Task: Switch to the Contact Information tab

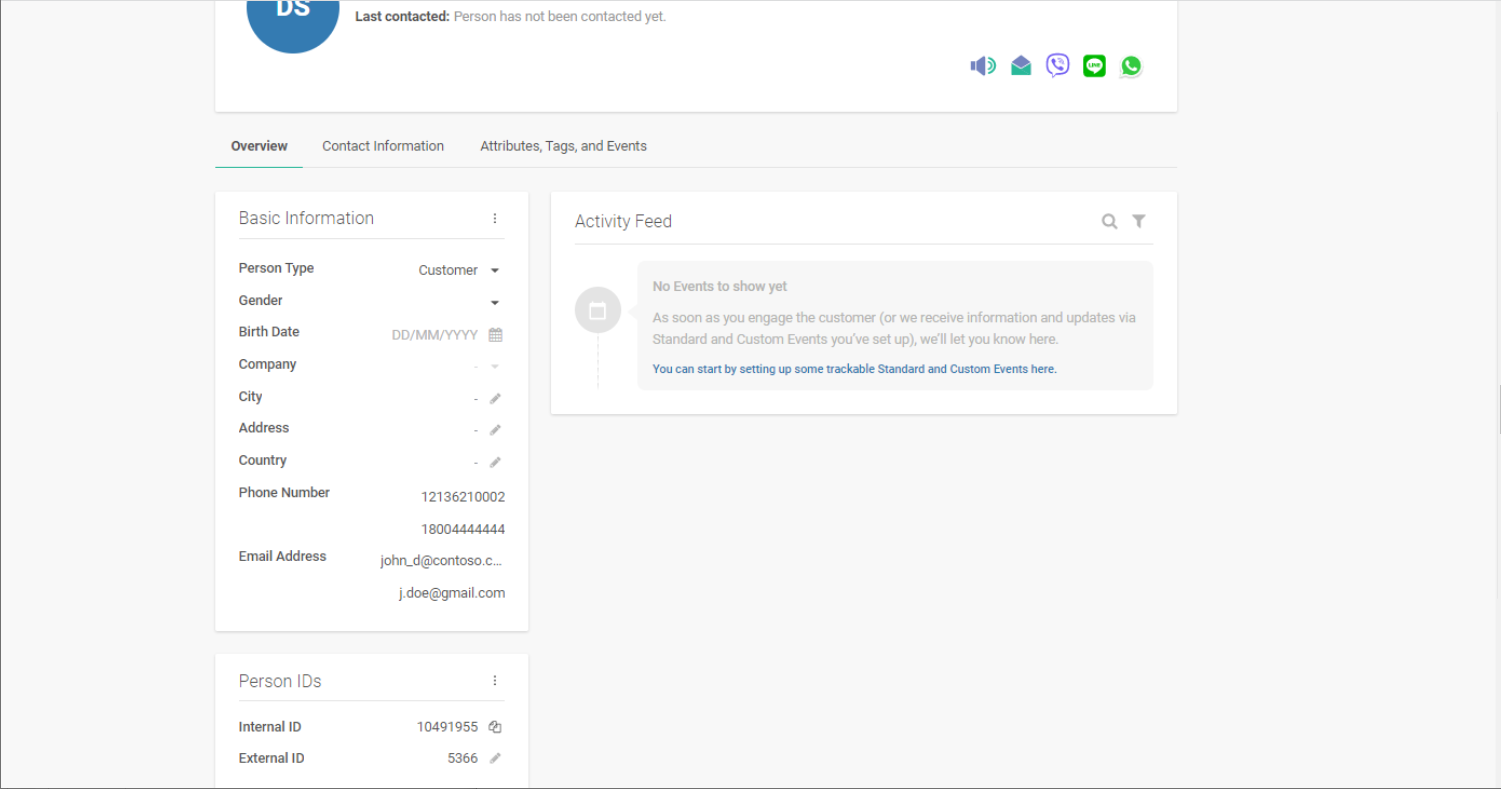Action: pyautogui.click(x=383, y=146)
